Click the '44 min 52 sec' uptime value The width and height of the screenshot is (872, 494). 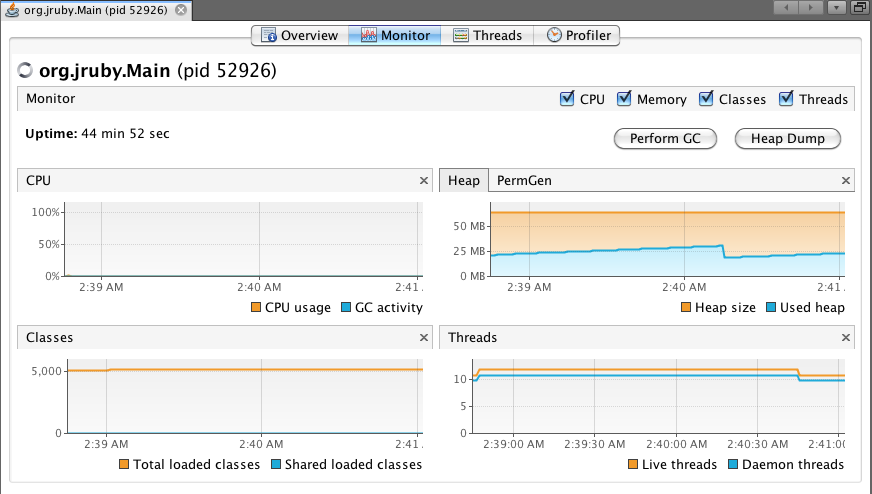125,134
